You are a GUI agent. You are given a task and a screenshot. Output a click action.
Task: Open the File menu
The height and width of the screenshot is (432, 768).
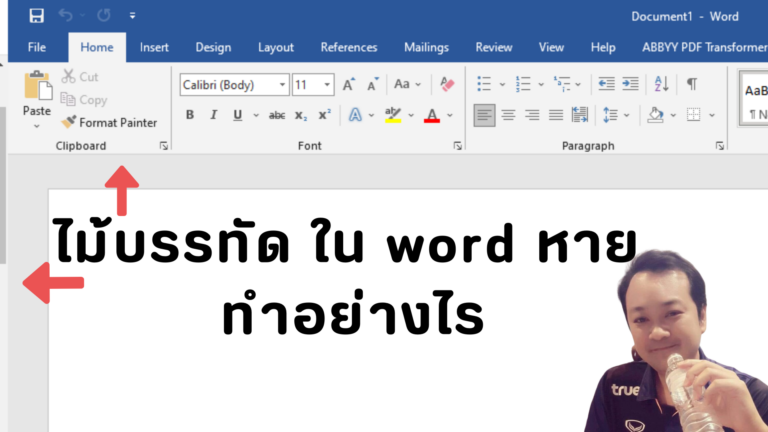(x=37, y=47)
